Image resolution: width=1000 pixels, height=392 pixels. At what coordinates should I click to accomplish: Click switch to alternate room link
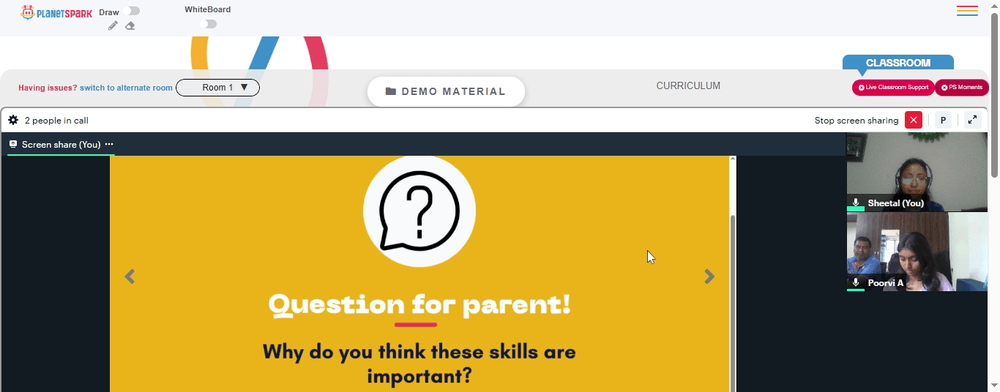[x=126, y=88]
